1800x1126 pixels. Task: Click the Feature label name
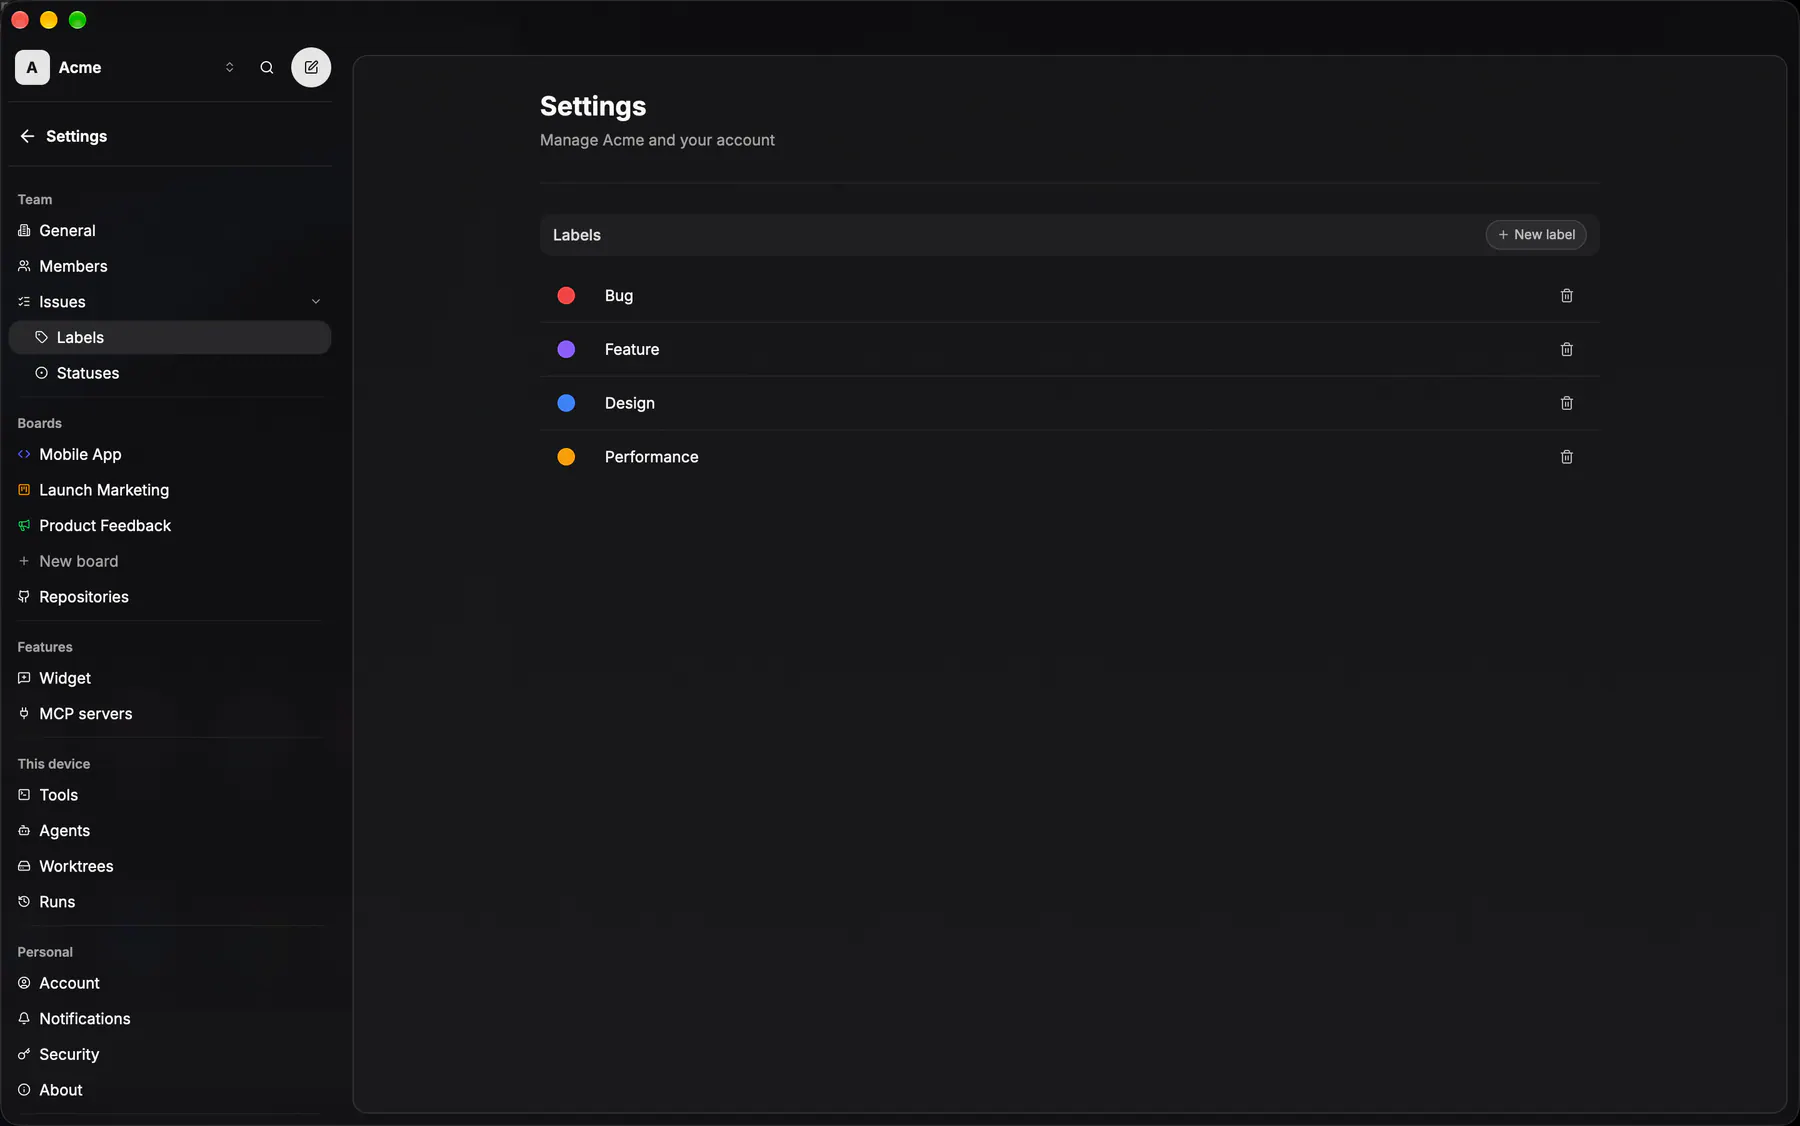pyautogui.click(x=632, y=350)
